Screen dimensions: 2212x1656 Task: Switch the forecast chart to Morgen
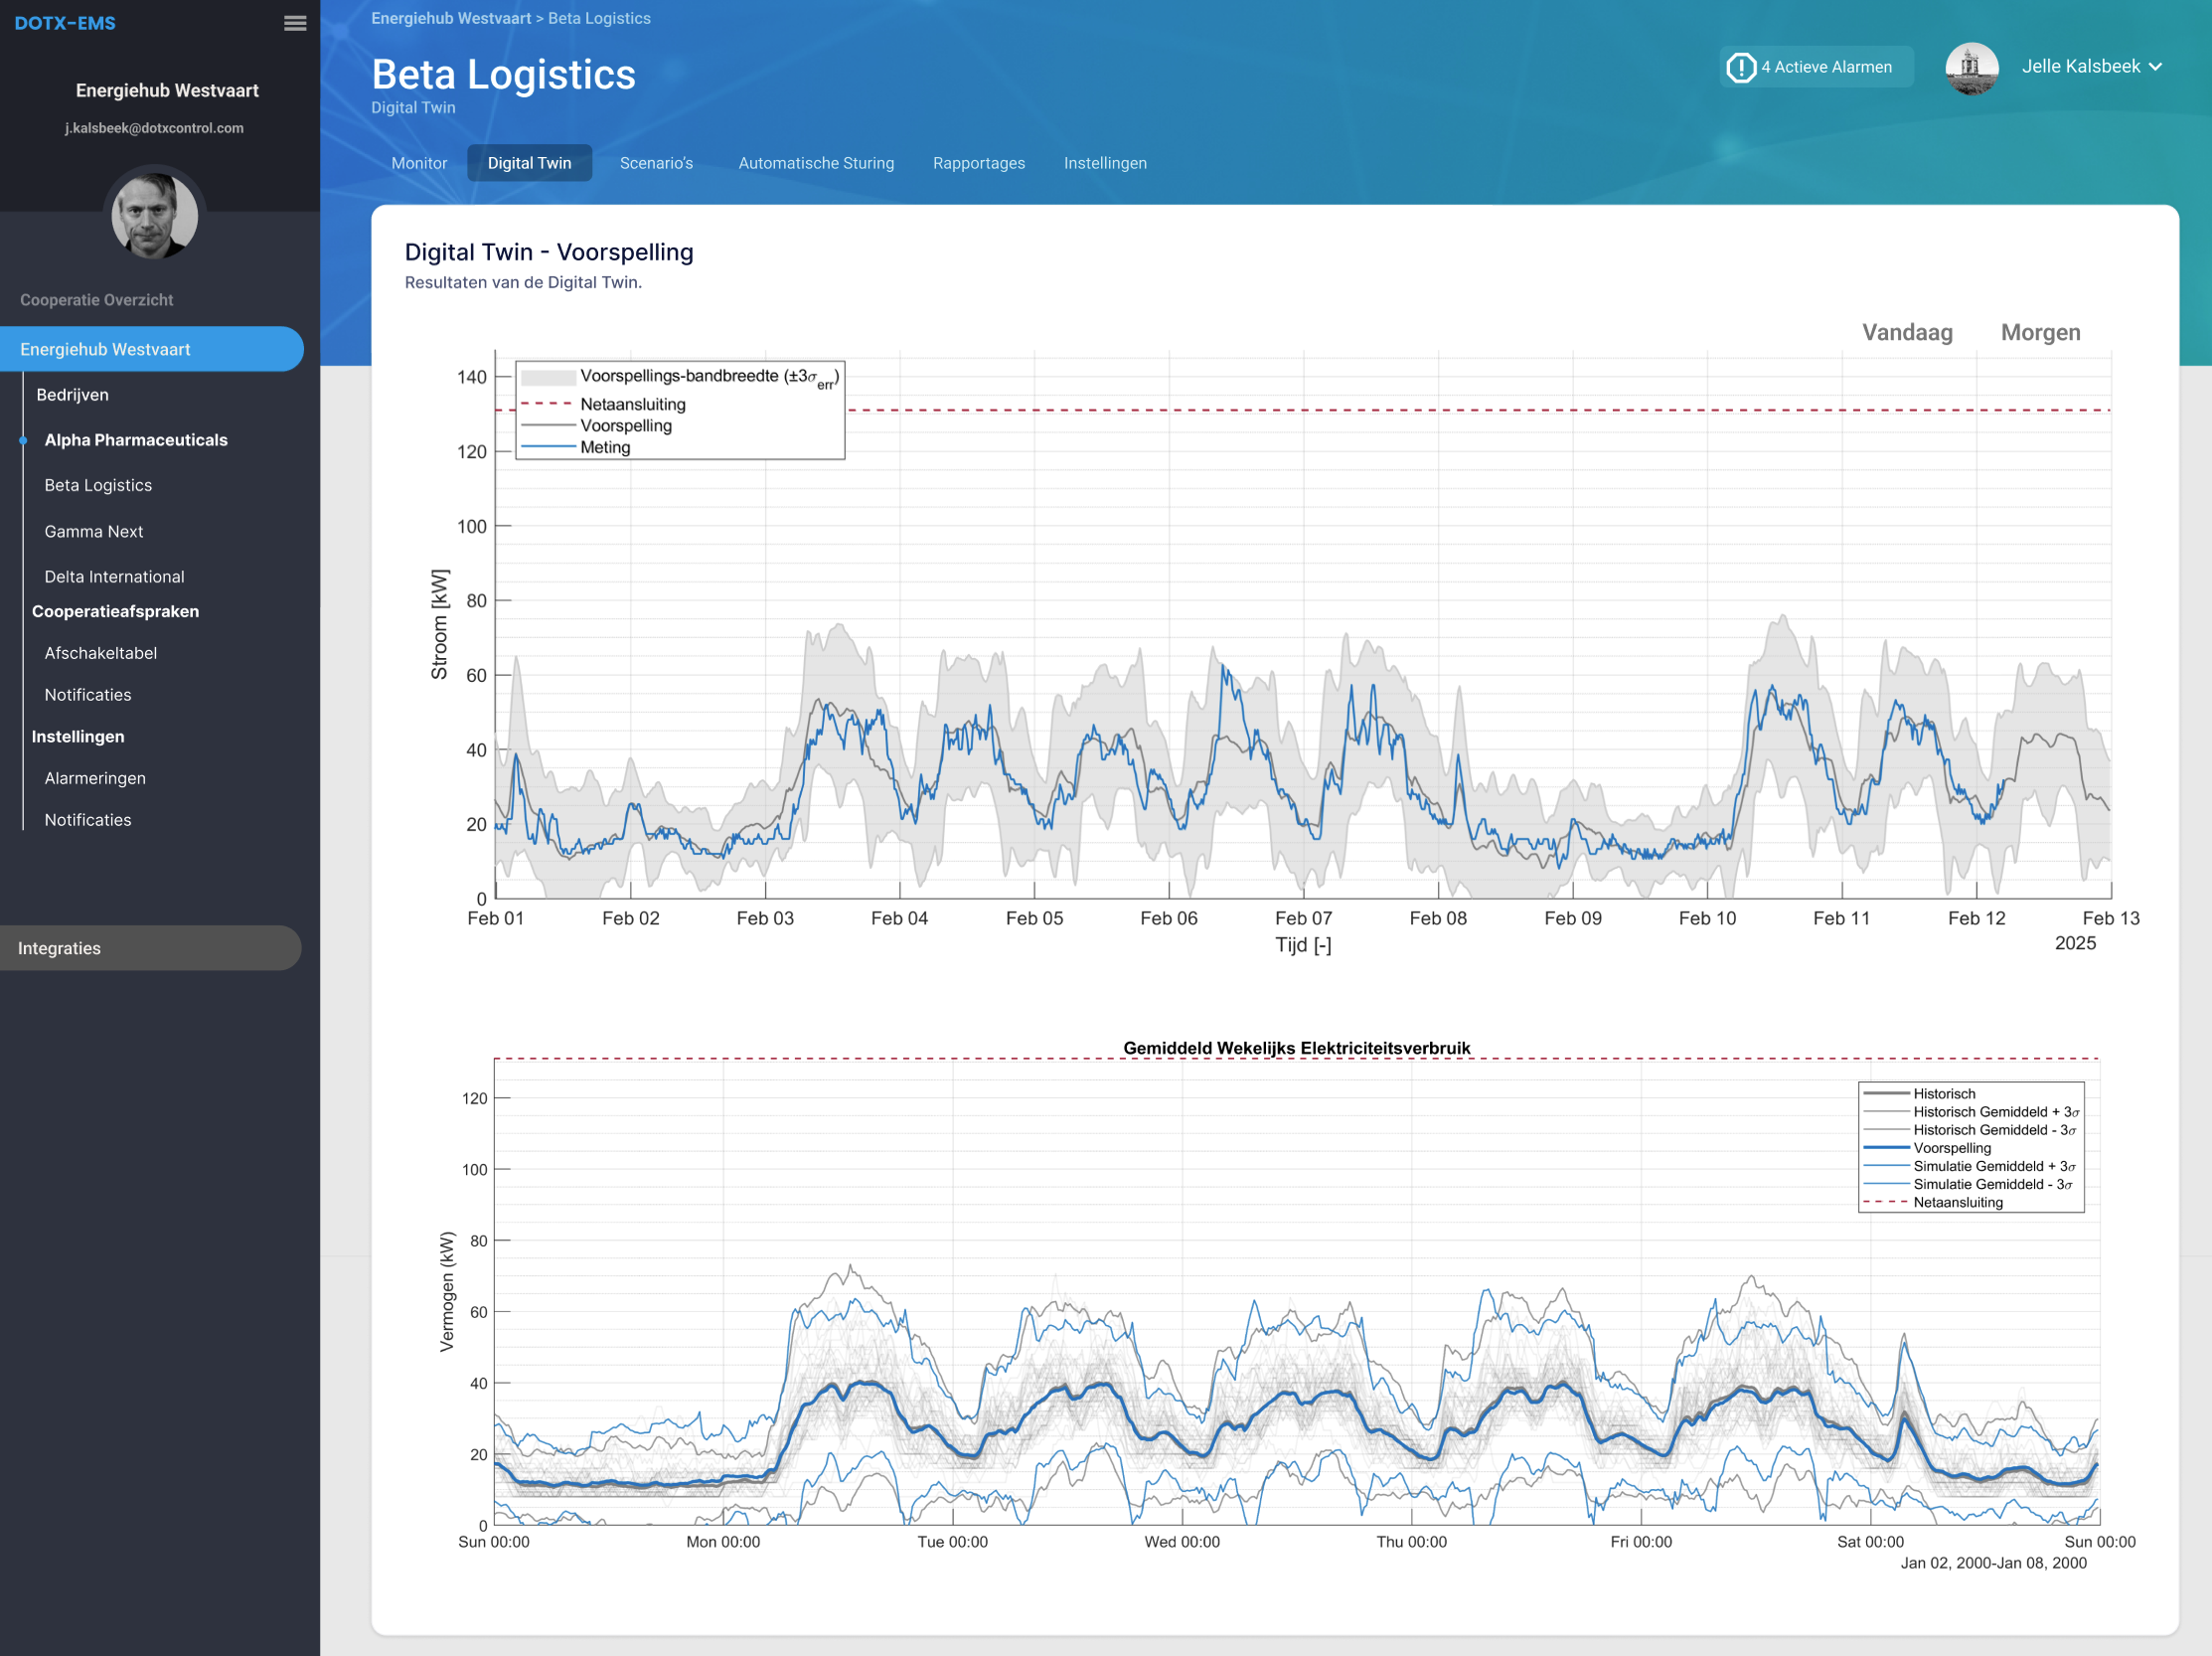pos(2039,333)
